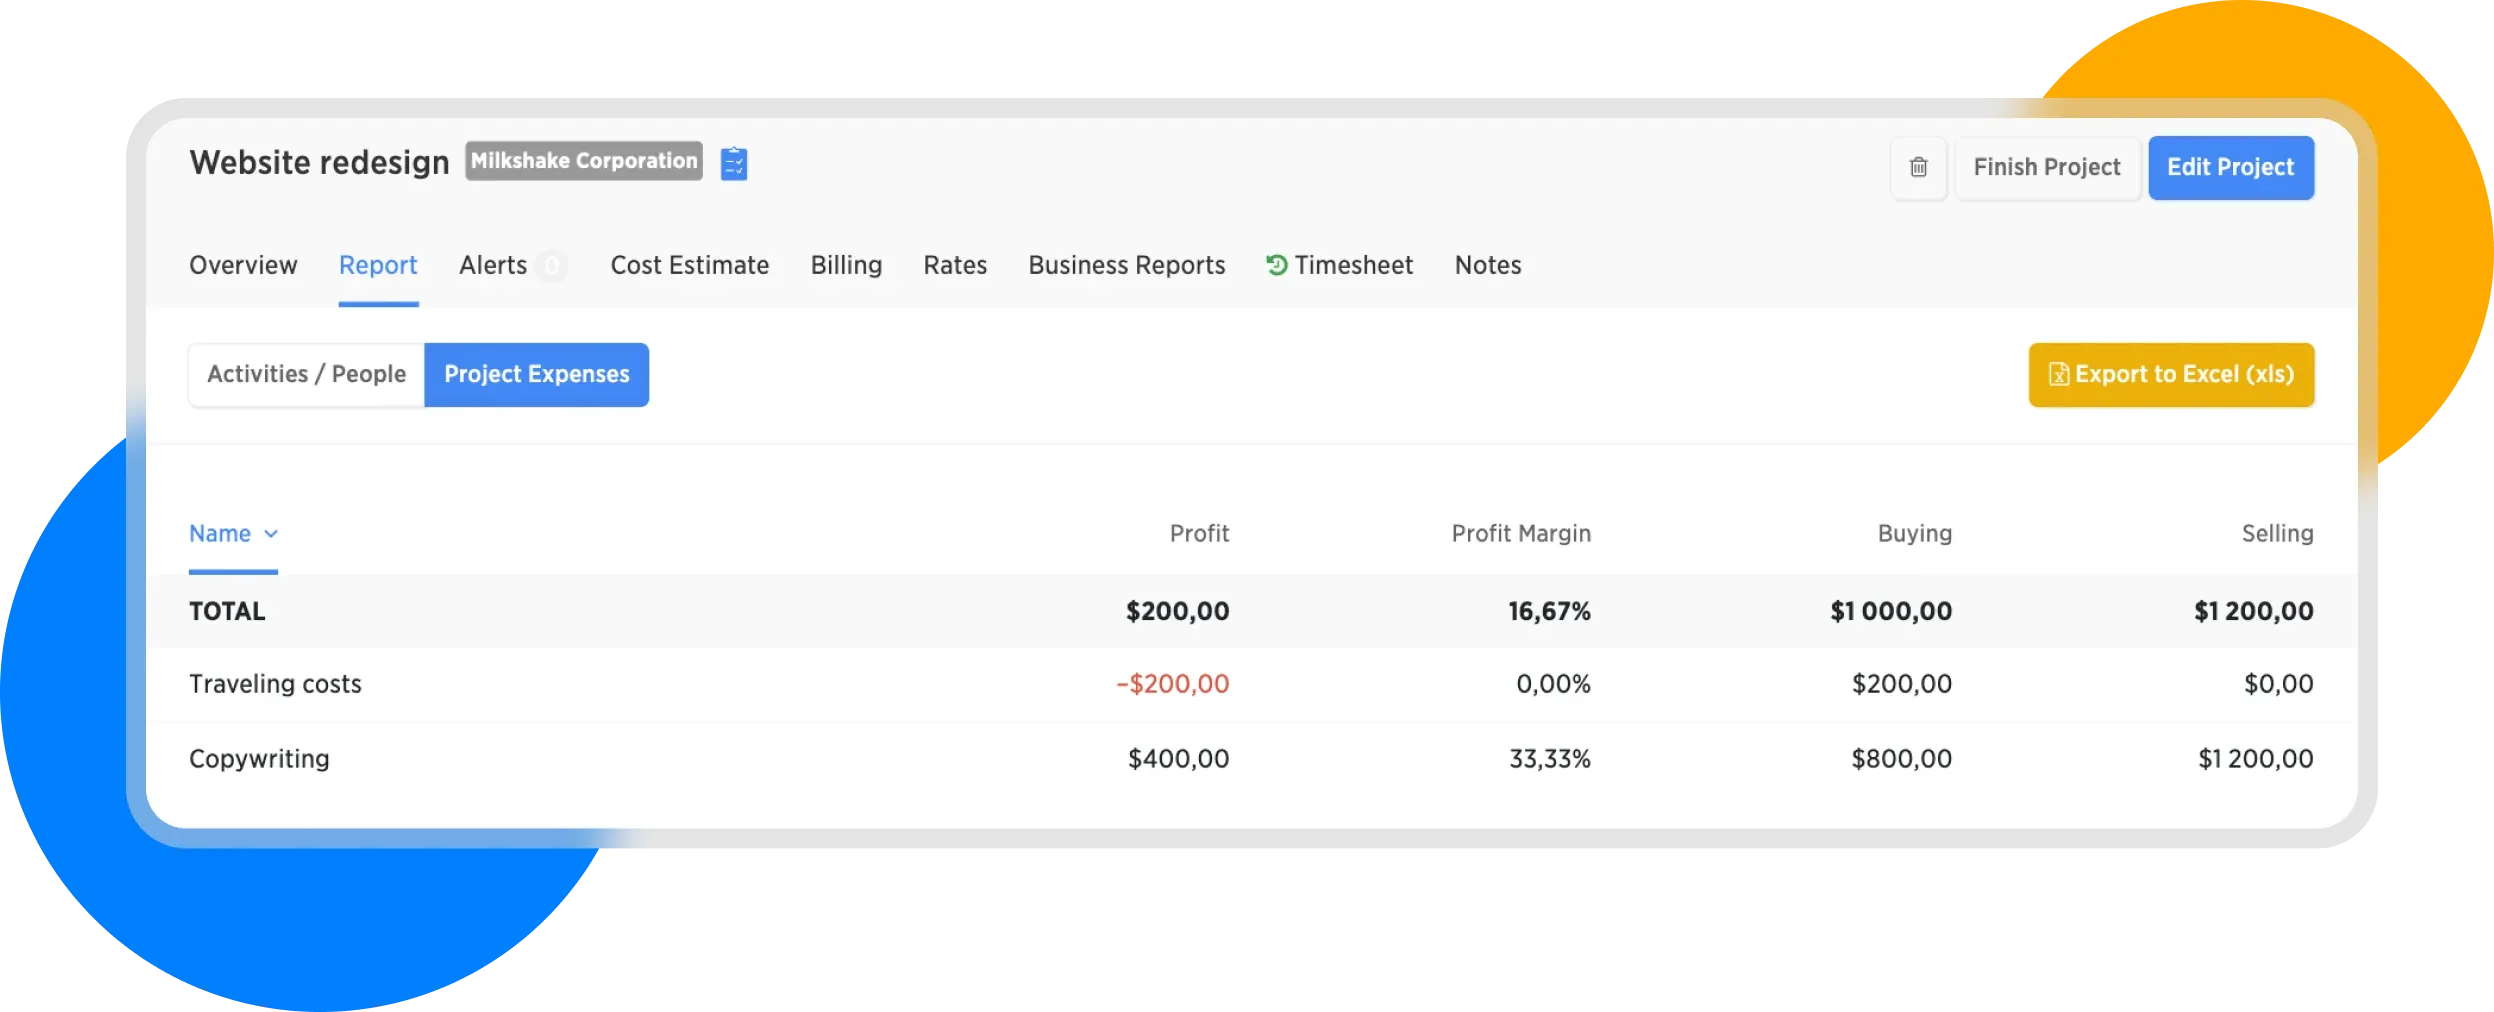
Task: Click the trash delete project icon
Action: [1917, 168]
